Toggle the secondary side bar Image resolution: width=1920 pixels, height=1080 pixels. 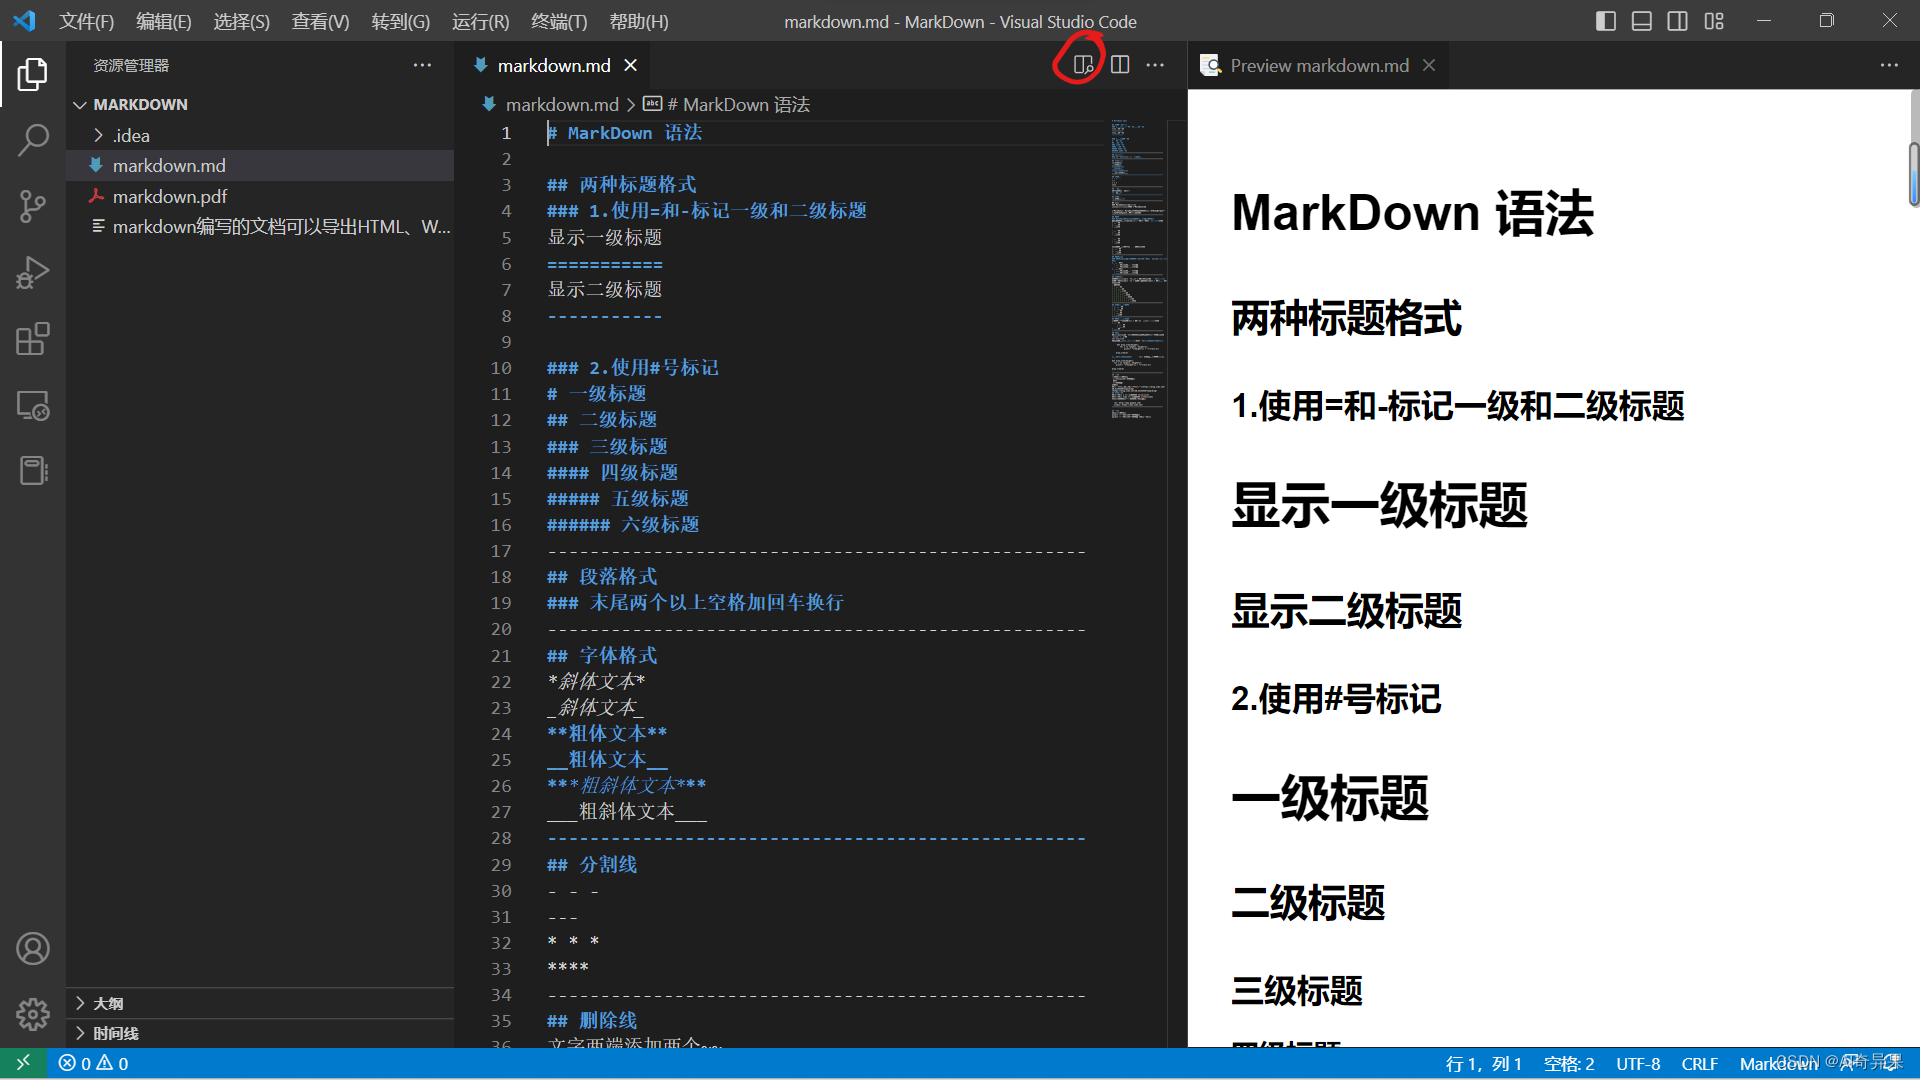coord(1677,20)
